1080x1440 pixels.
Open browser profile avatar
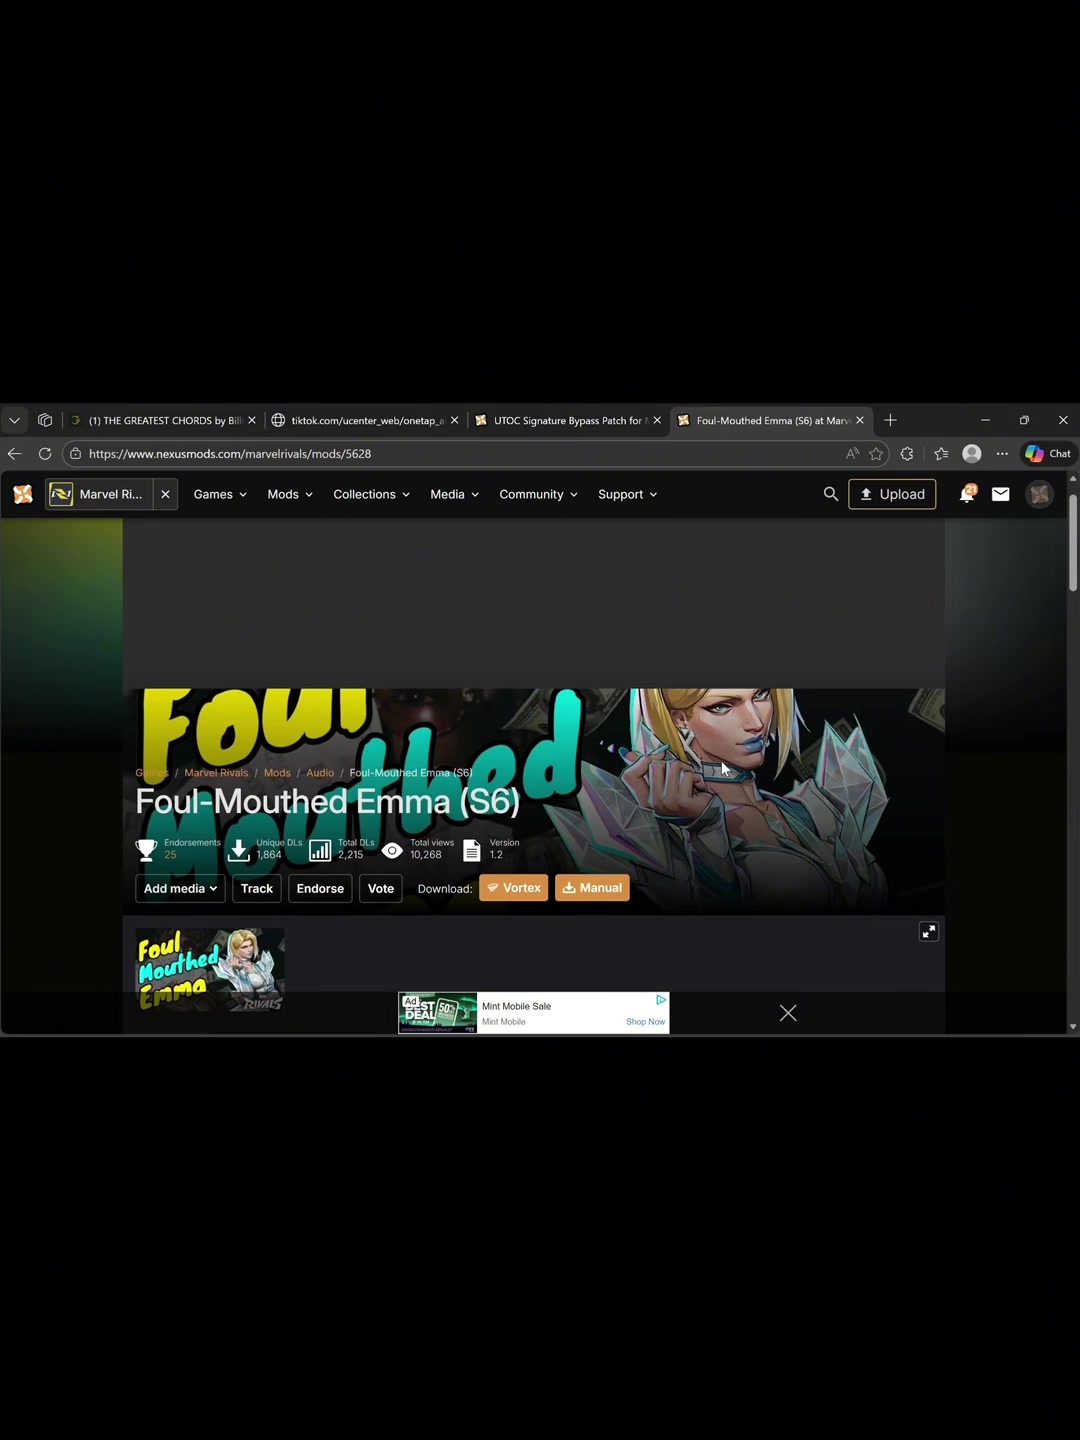coord(972,454)
